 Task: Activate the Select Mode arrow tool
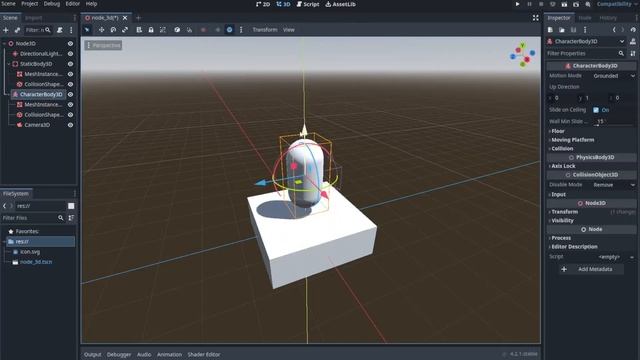87,30
